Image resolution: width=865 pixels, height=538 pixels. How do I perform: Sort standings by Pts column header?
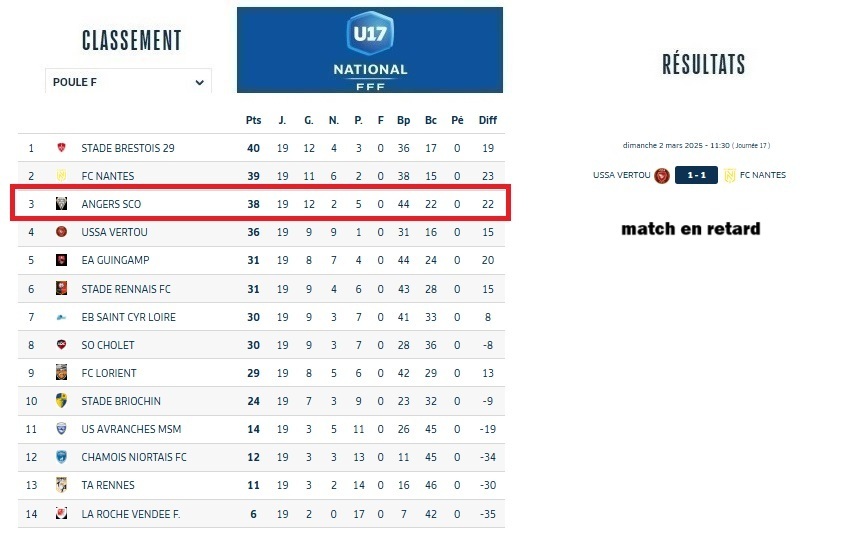click(x=253, y=120)
